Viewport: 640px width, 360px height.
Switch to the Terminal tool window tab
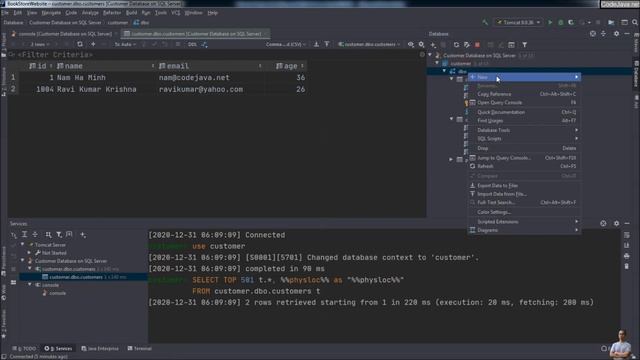pyautogui.click(x=139, y=349)
